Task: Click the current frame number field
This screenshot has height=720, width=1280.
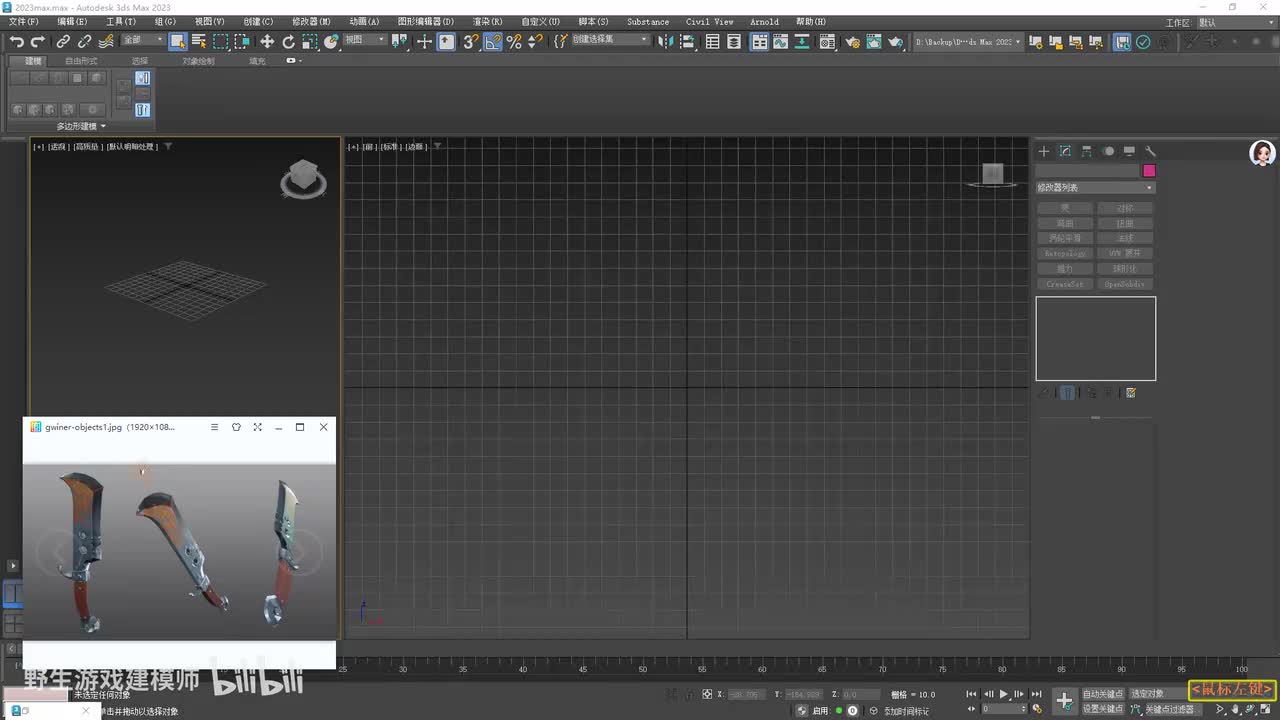Action: click(x=1004, y=709)
